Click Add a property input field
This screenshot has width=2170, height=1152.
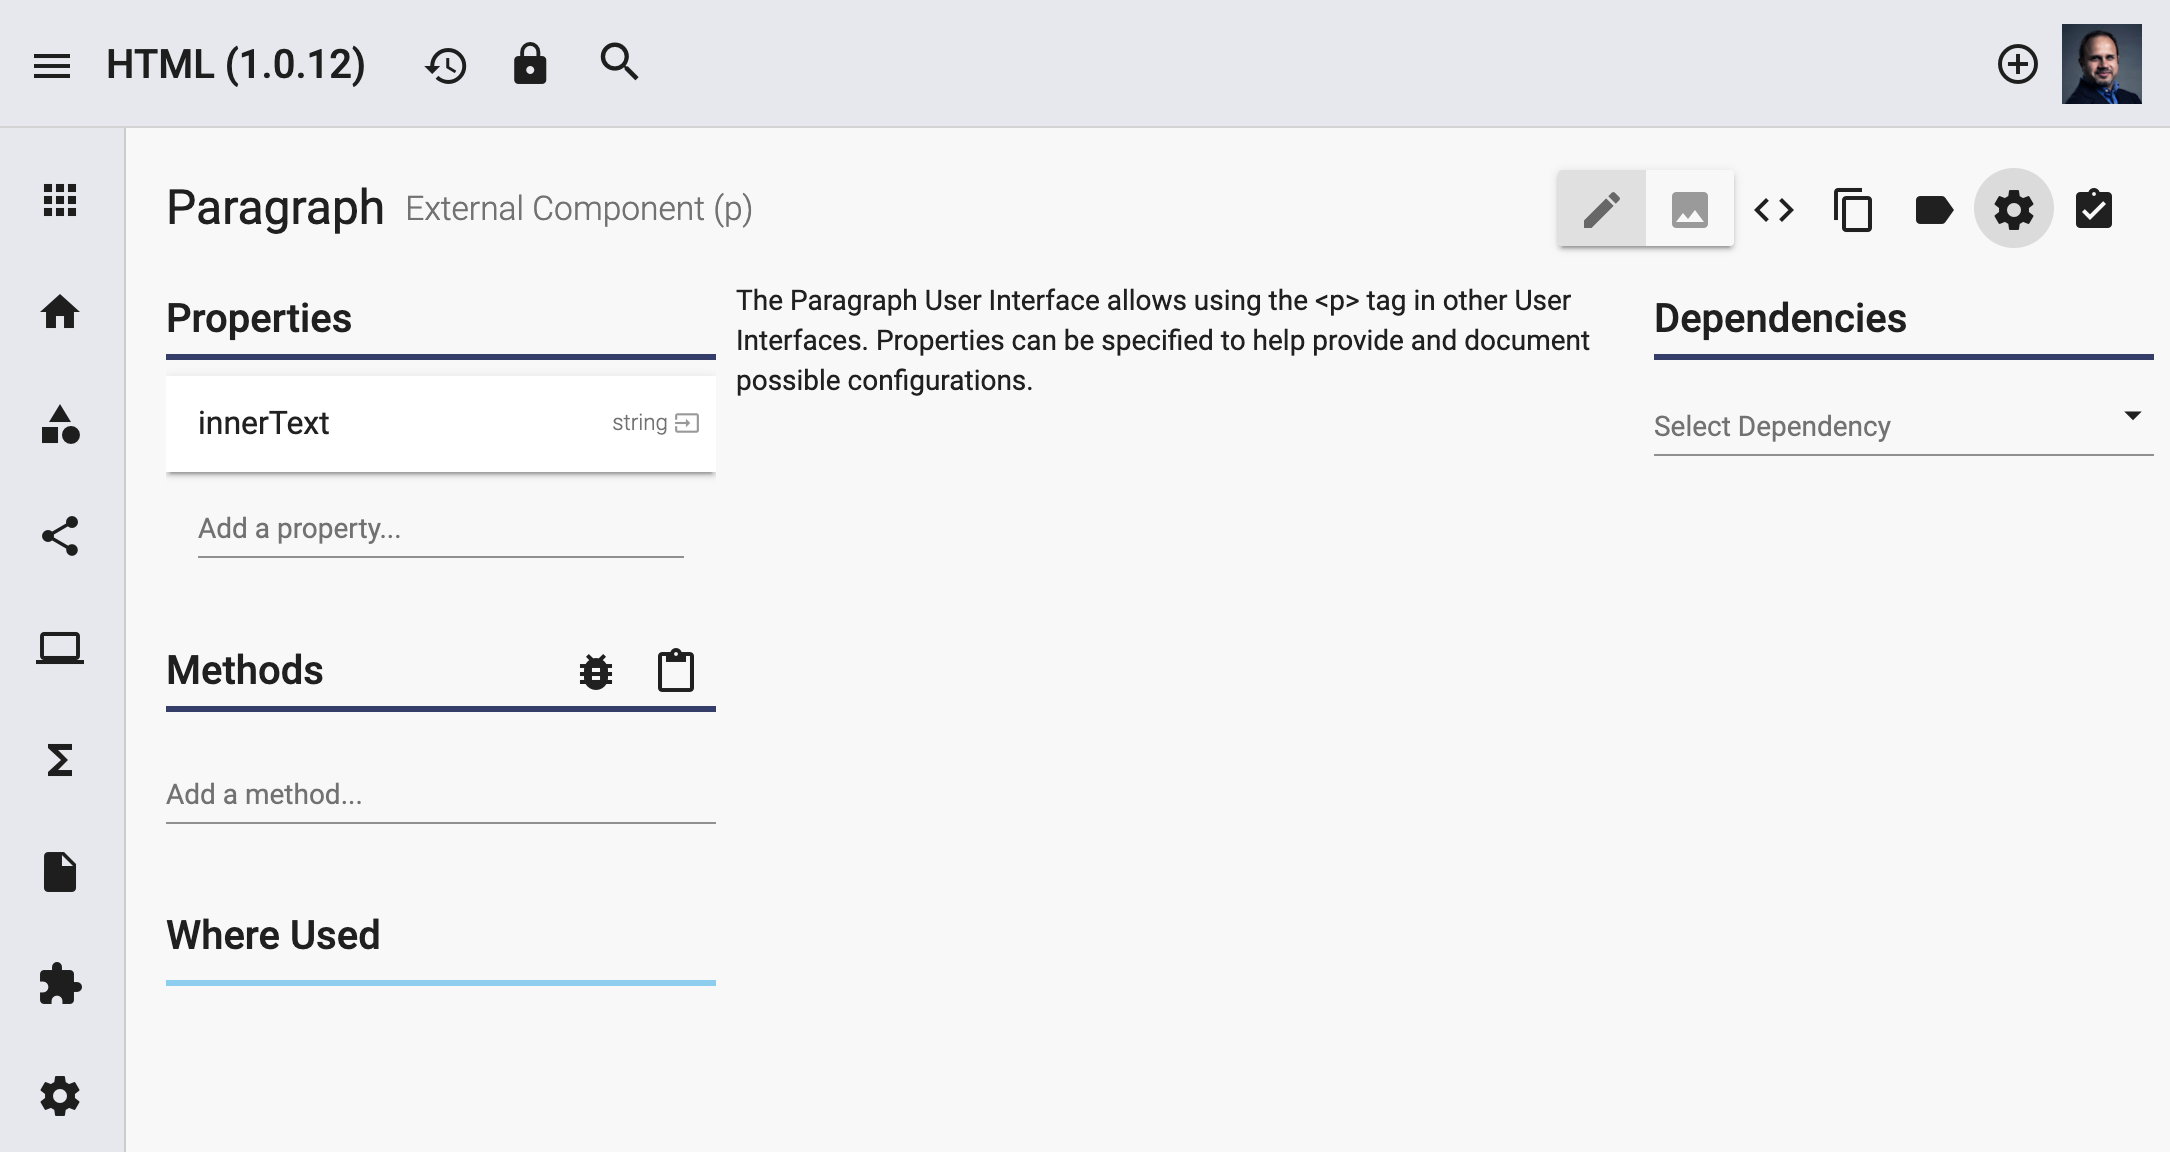pyautogui.click(x=441, y=529)
